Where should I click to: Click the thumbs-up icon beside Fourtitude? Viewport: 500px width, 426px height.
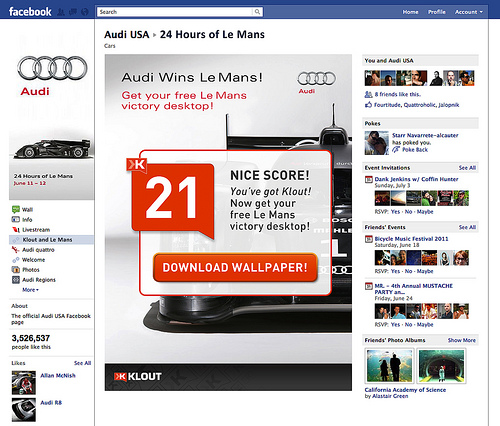coord(368,105)
